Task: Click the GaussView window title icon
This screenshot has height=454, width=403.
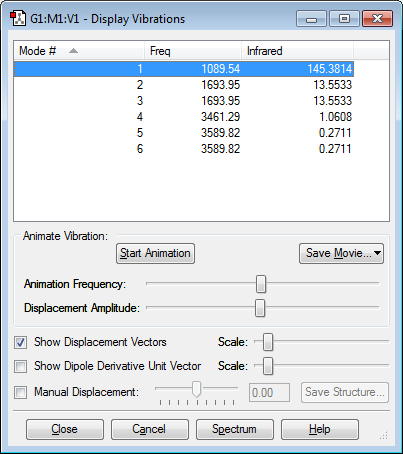Action: pos(18,18)
